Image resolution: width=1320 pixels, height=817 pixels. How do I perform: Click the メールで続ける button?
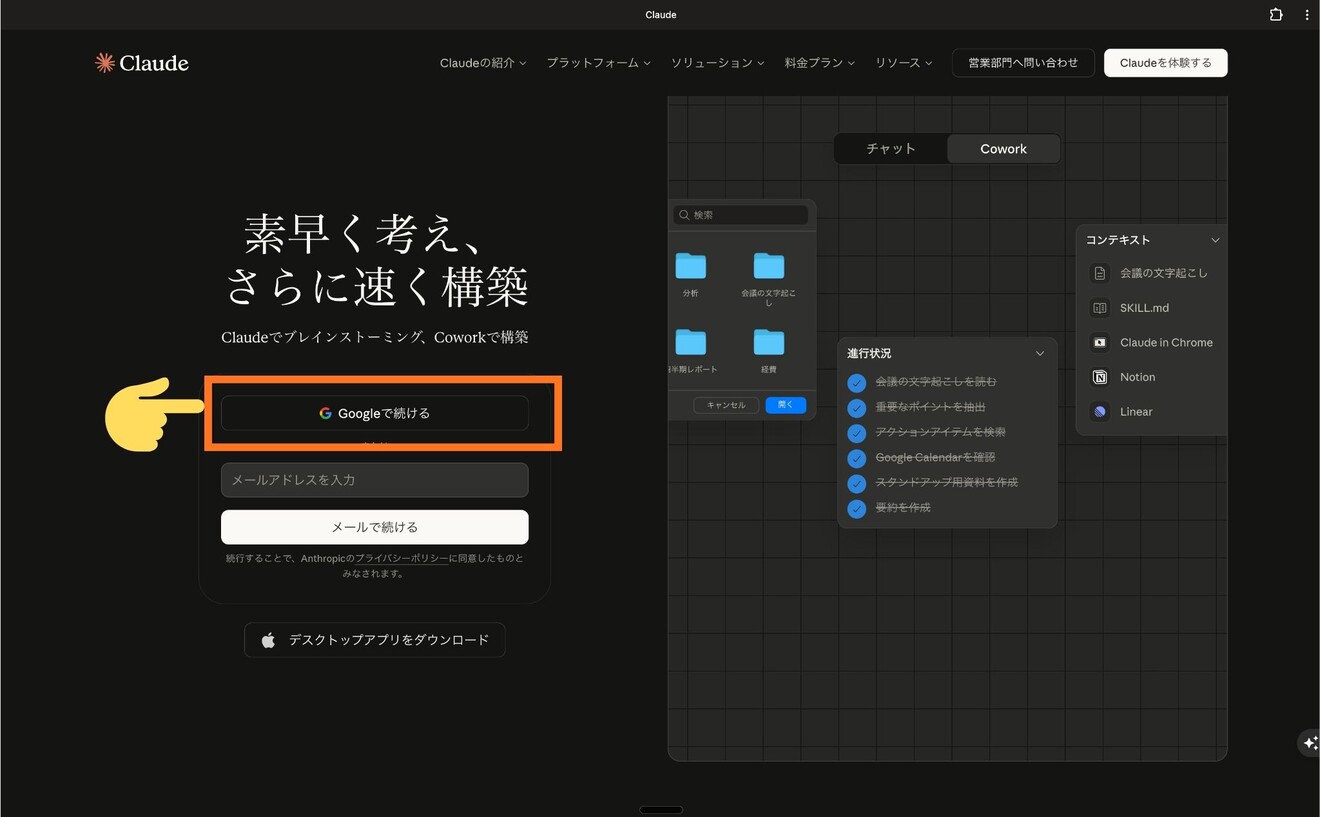tap(375, 527)
